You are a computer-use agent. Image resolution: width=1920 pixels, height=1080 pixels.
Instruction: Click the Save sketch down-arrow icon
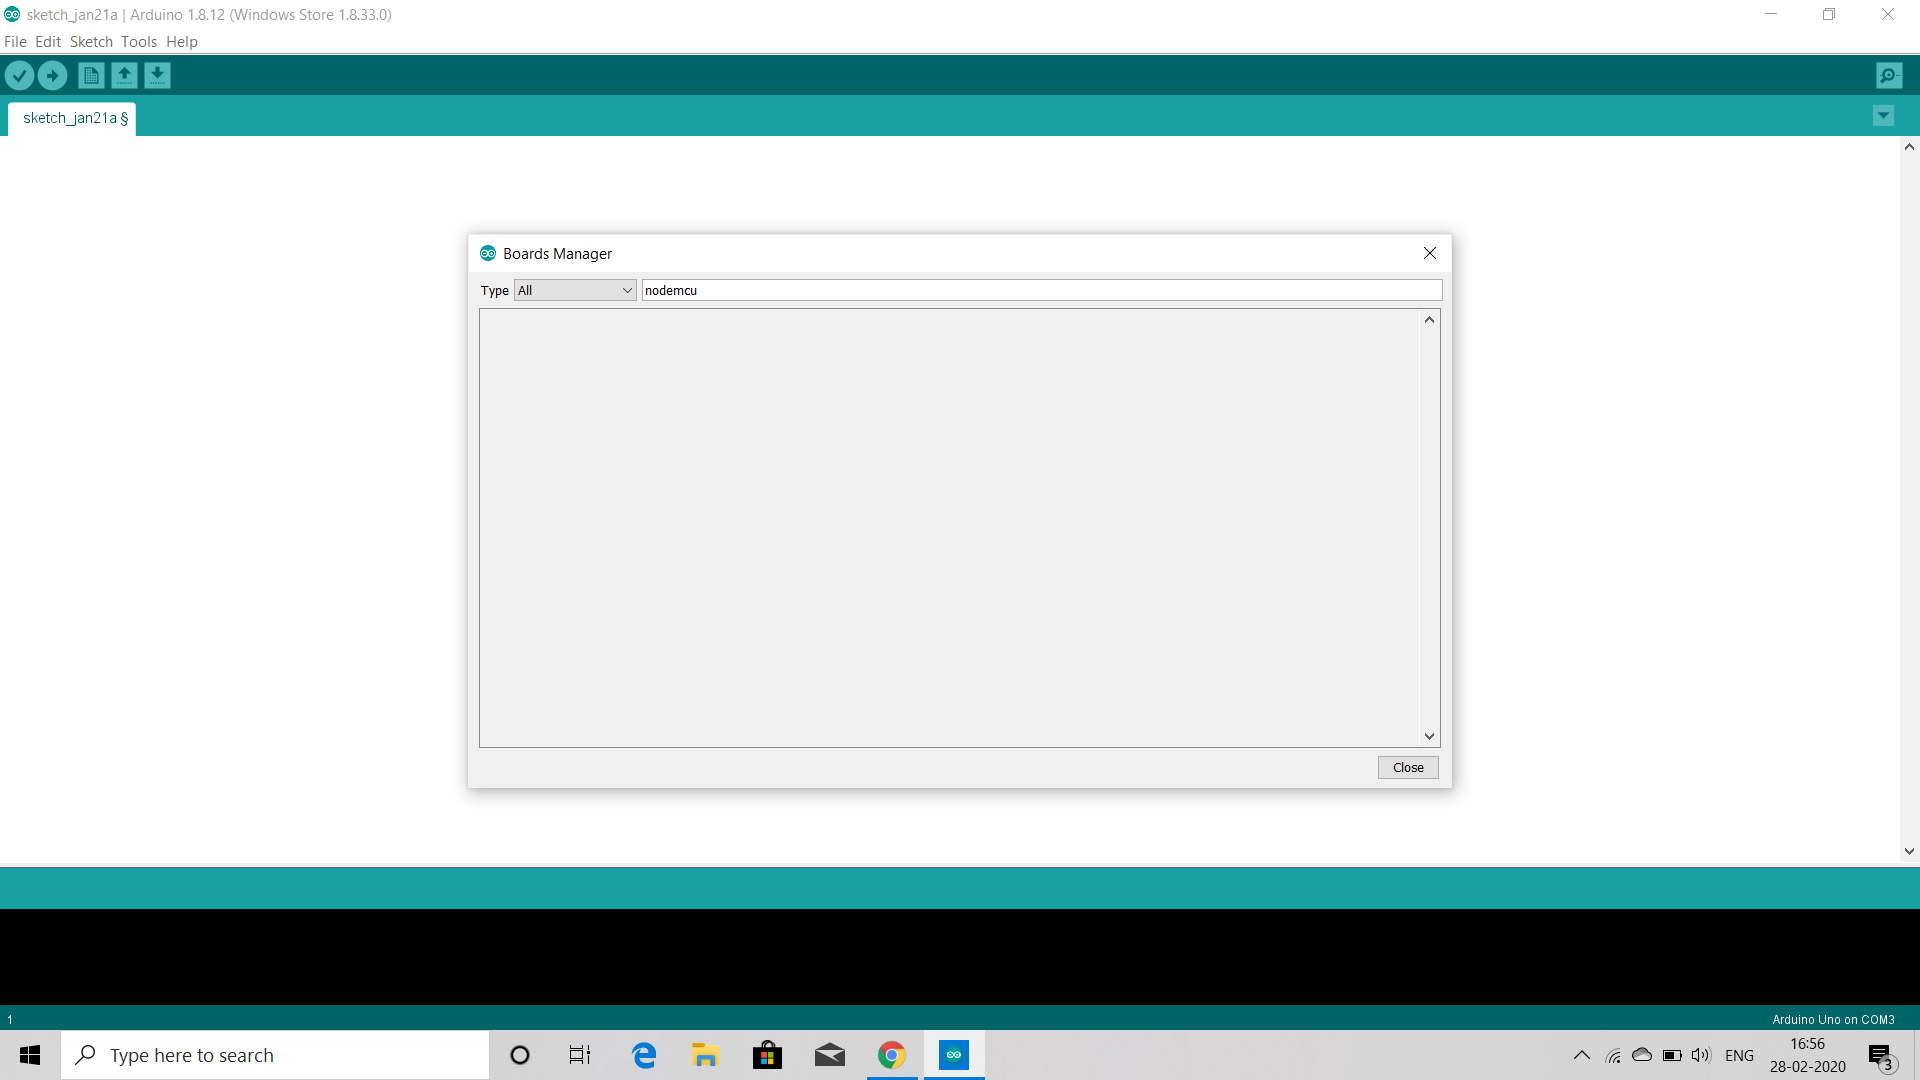(x=157, y=75)
